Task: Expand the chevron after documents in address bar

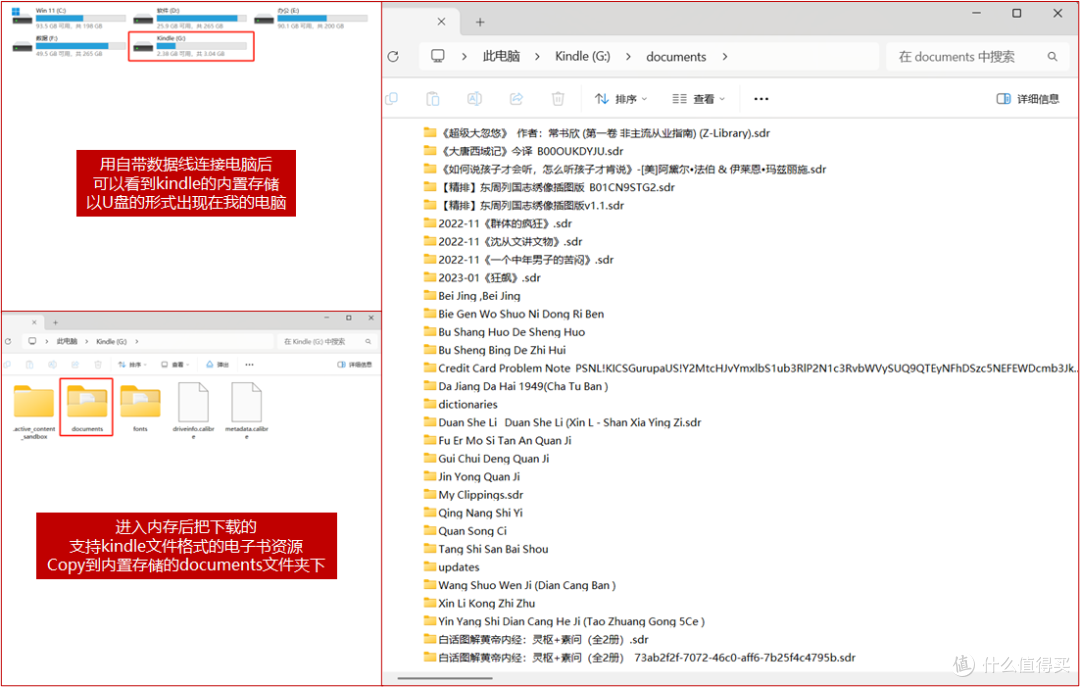Action: click(725, 57)
